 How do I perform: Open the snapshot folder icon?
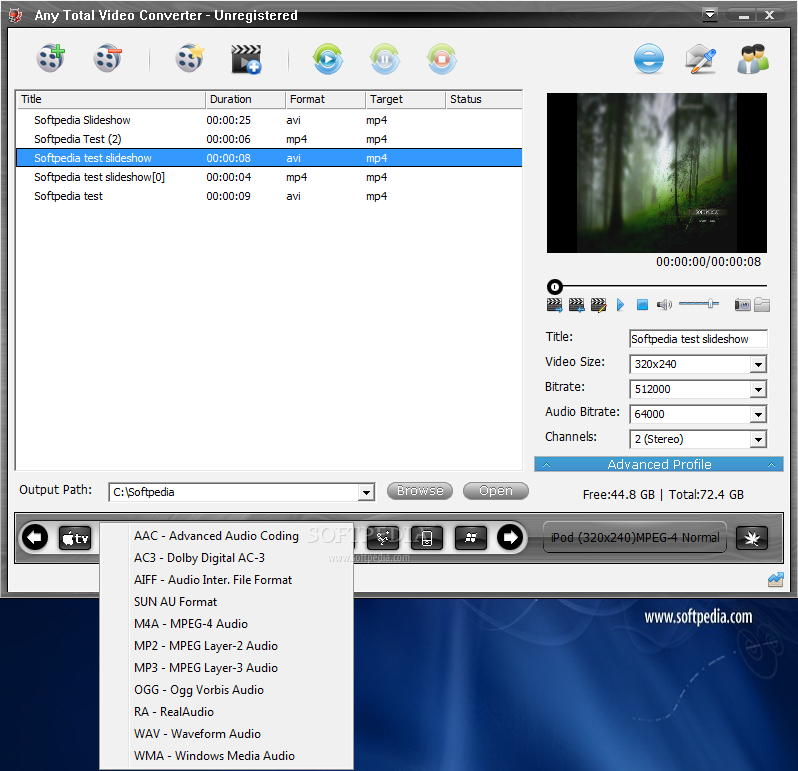[x=762, y=304]
